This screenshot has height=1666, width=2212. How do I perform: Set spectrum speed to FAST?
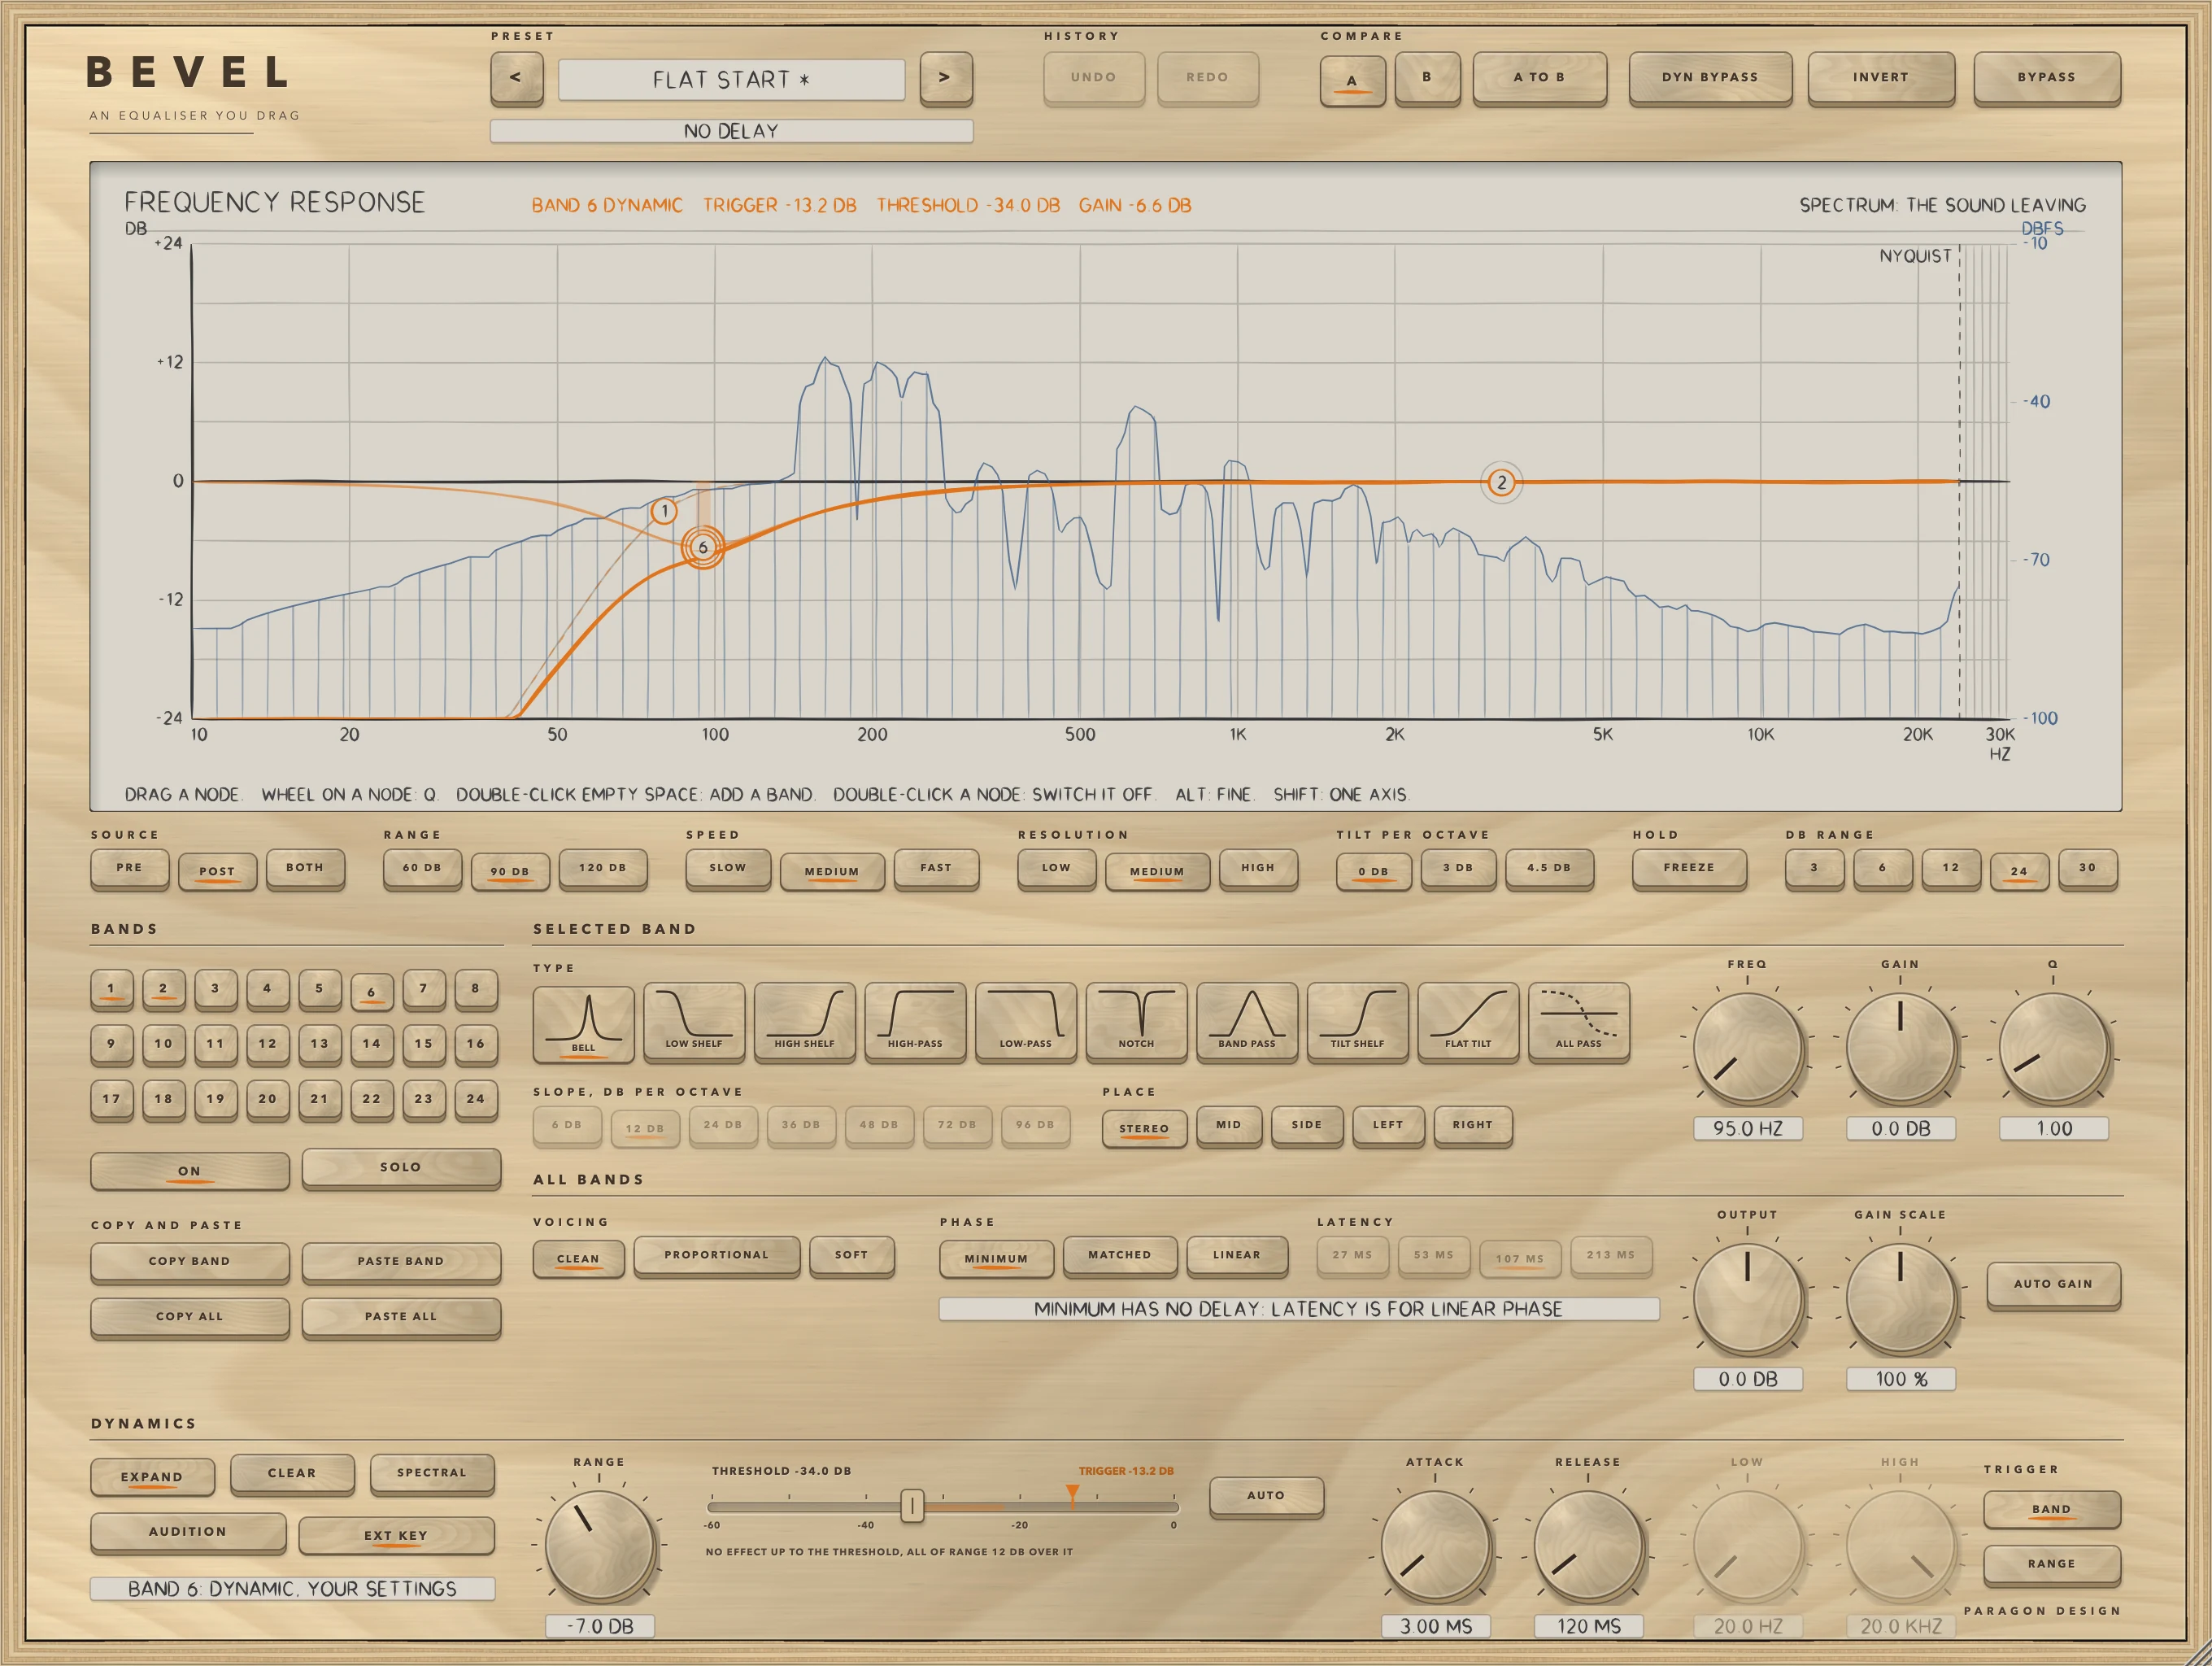[x=936, y=868]
